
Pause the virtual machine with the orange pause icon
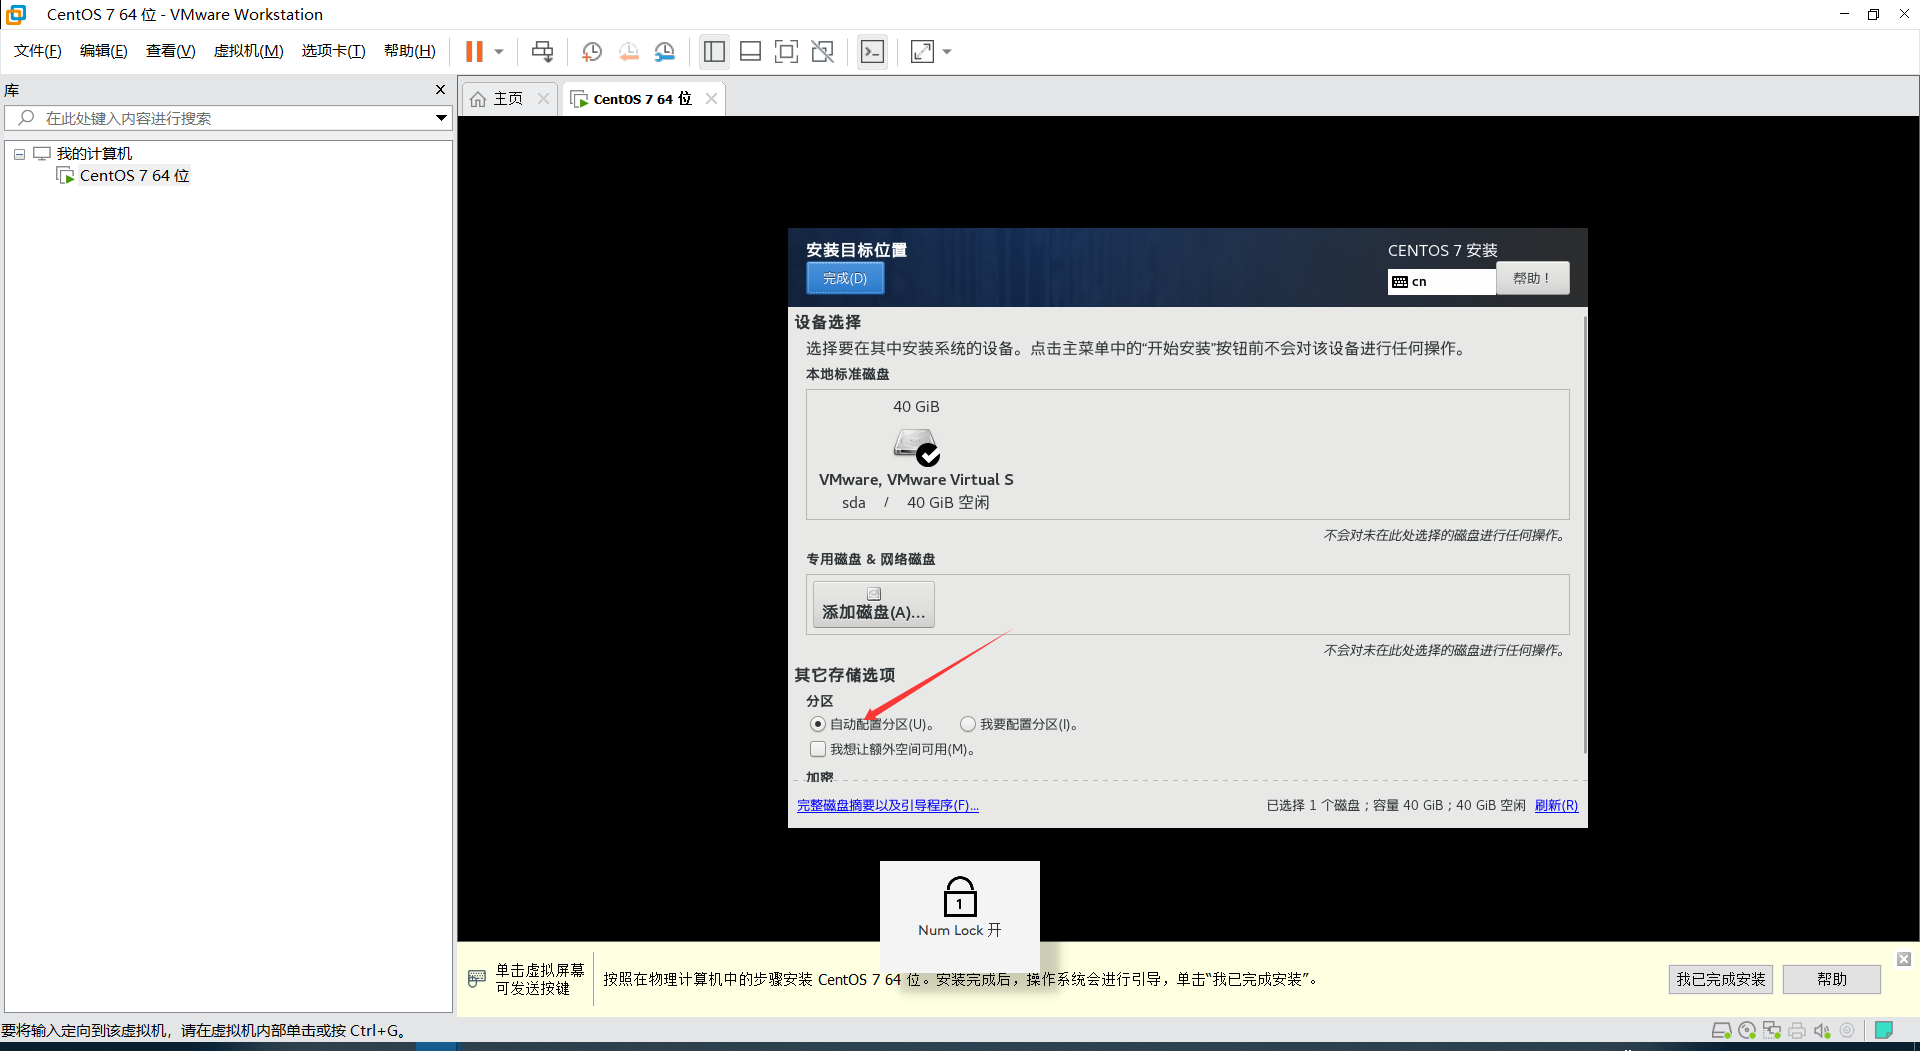pyautogui.click(x=474, y=51)
